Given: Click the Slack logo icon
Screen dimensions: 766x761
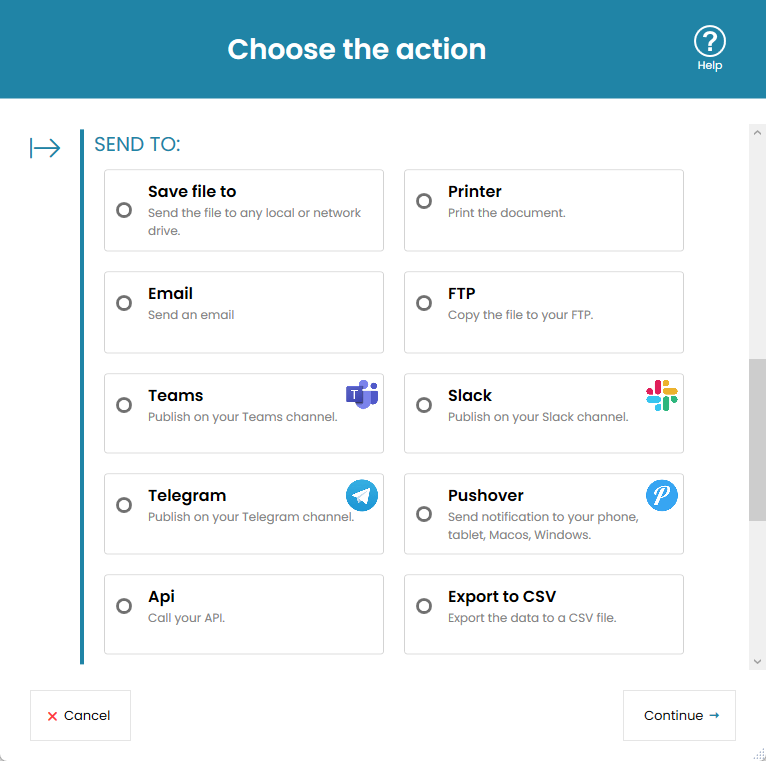Looking at the screenshot, I should pos(661,395).
